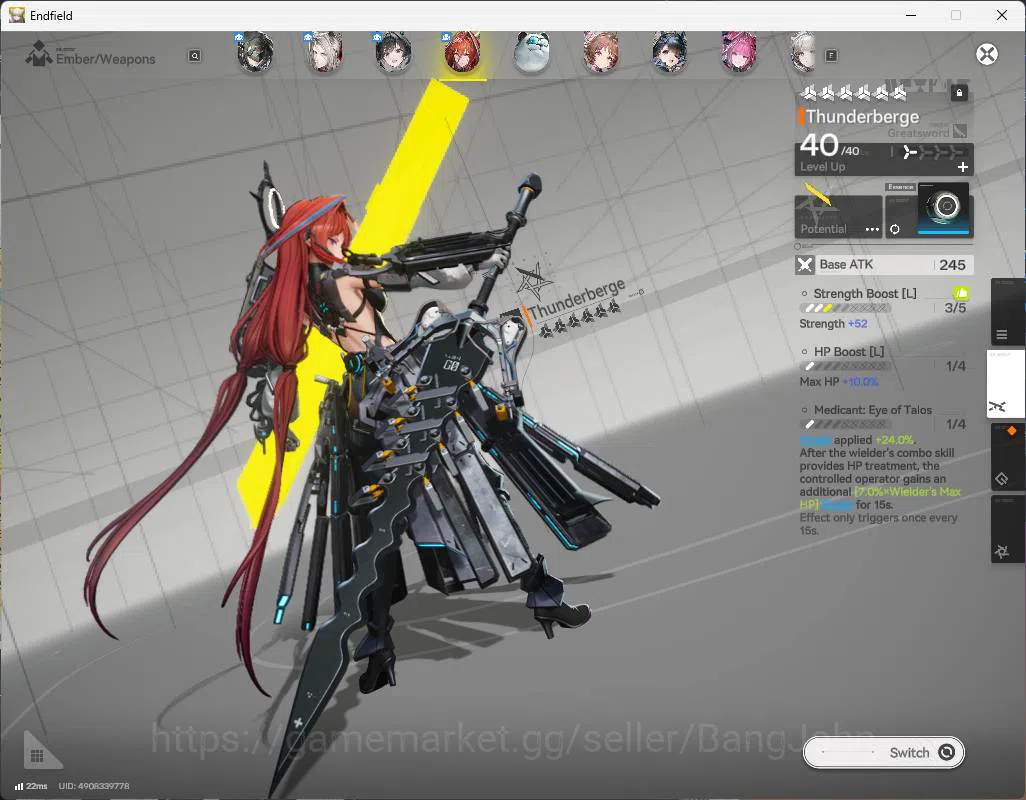
Task: Select the last light-haired operator portrait
Action: (x=804, y=52)
